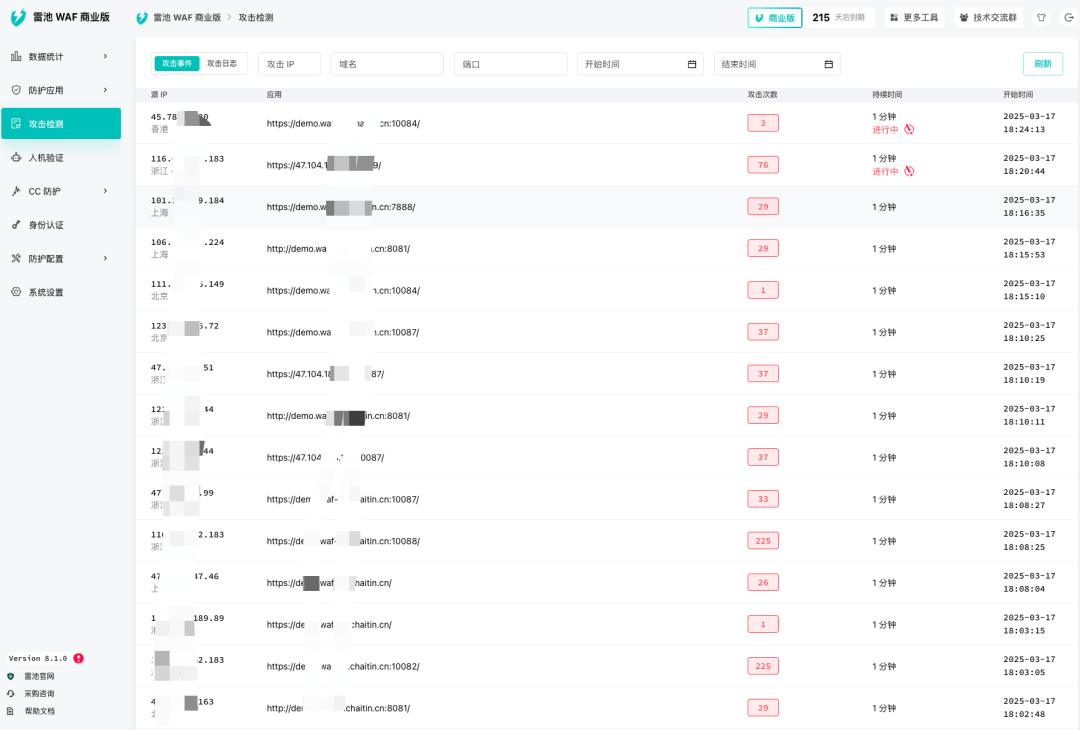Click the 采购咨询 headset icon

pos(10,694)
